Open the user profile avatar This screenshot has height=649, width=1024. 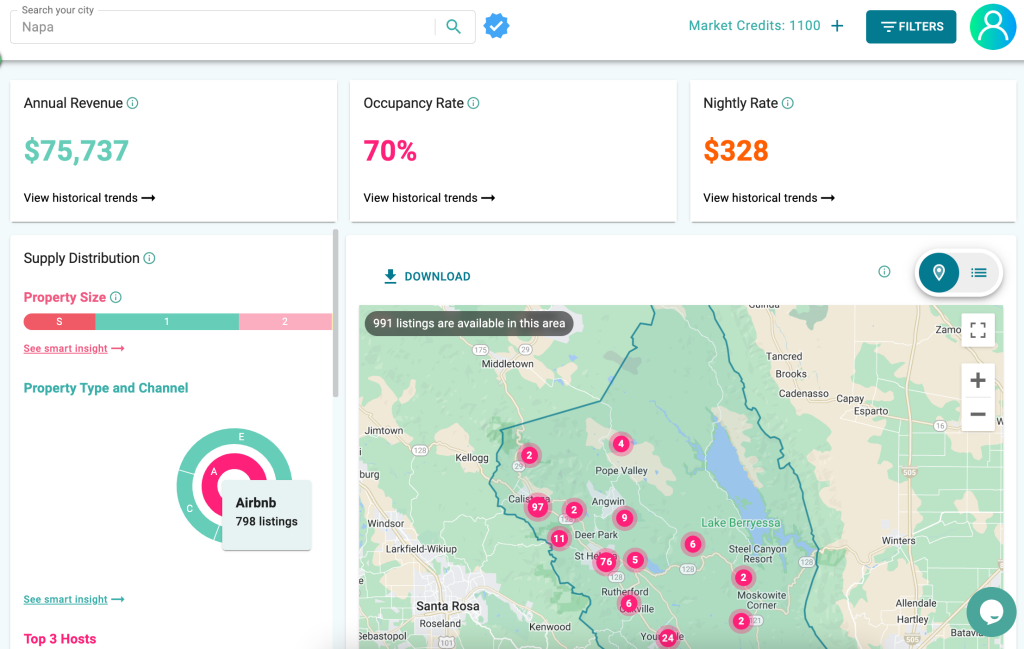[x=993, y=27]
